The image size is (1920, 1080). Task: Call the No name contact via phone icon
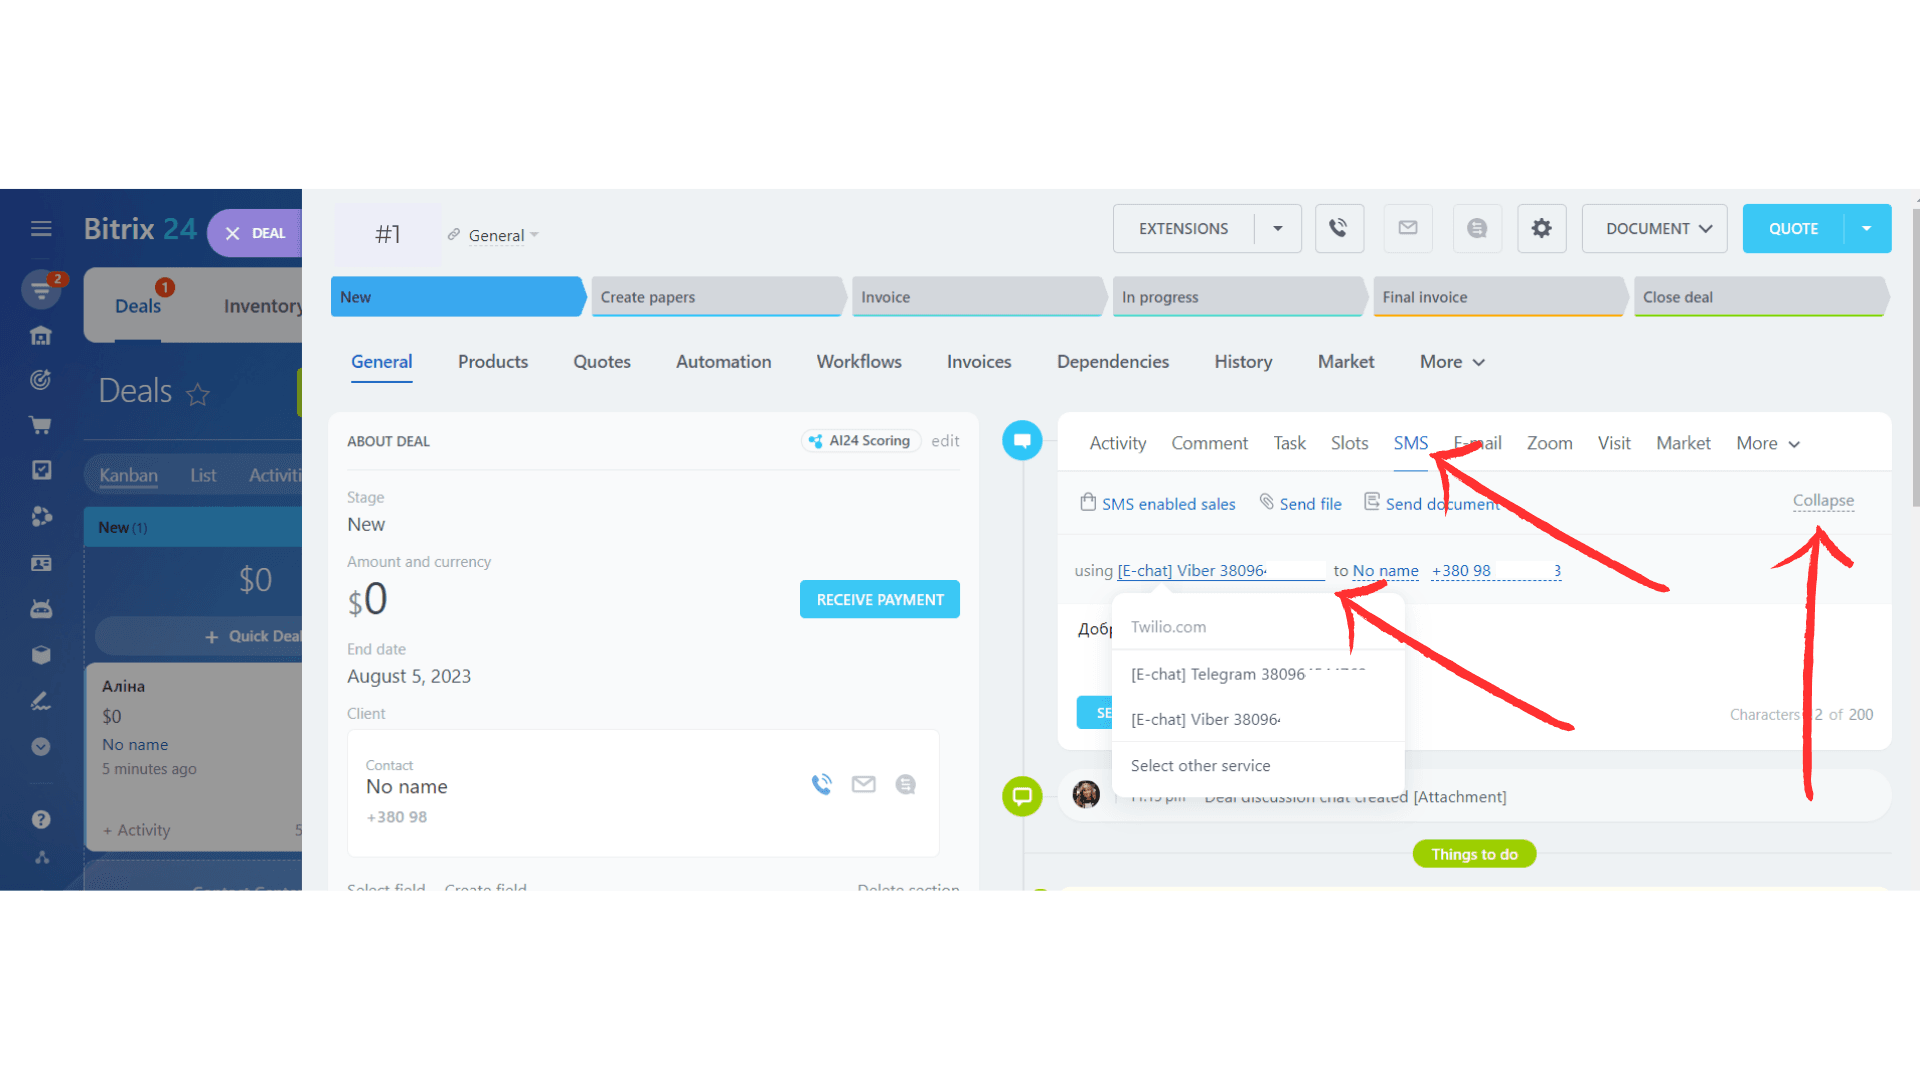pyautogui.click(x=821, y=785)
